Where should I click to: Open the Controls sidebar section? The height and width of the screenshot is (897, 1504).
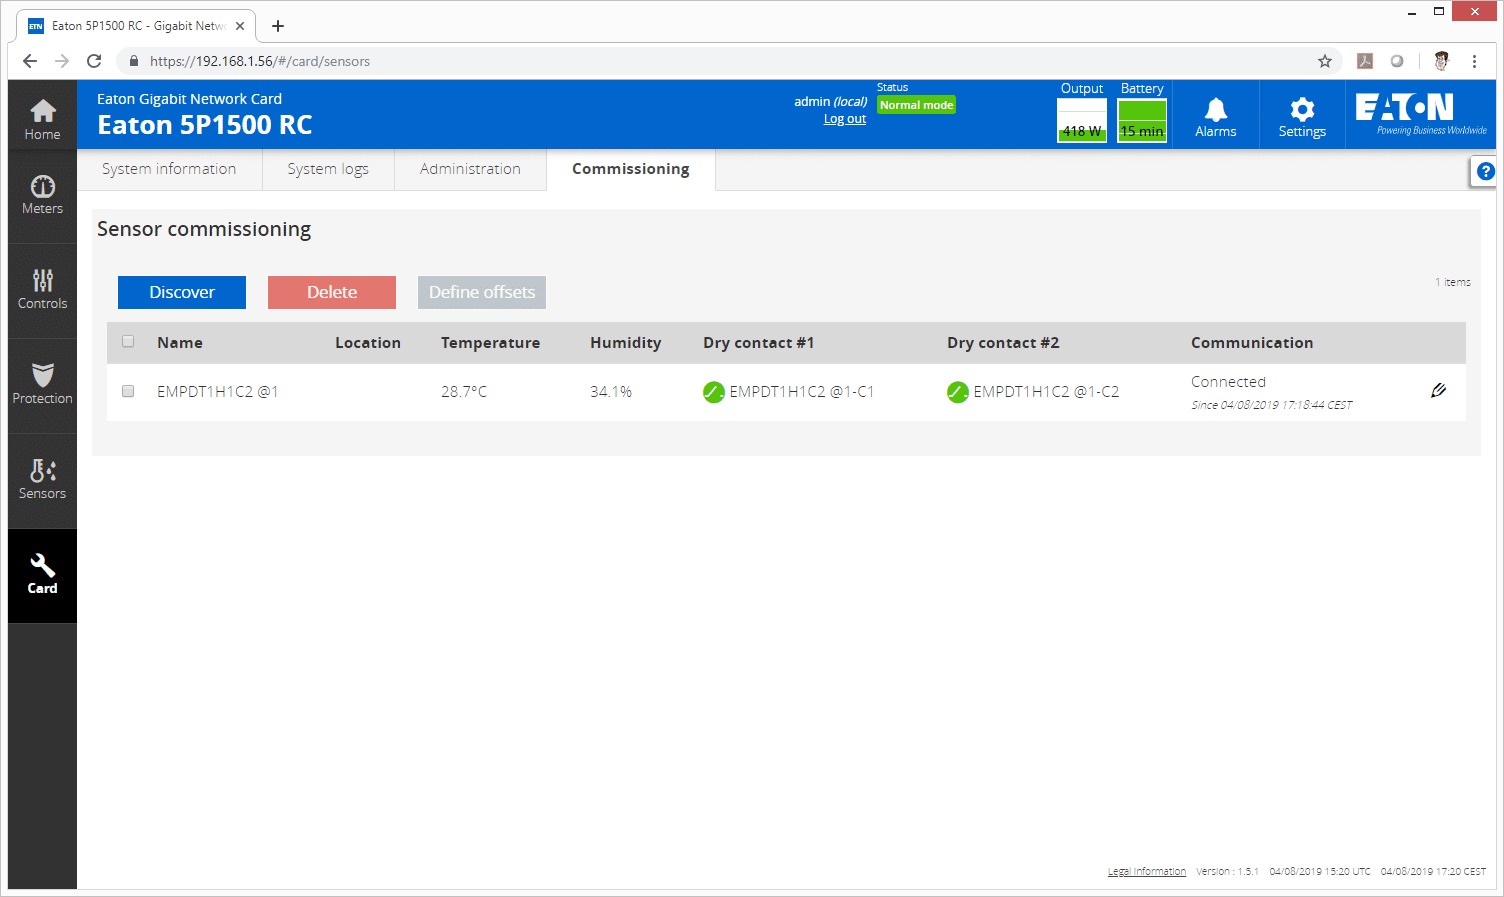coord(42,291)
